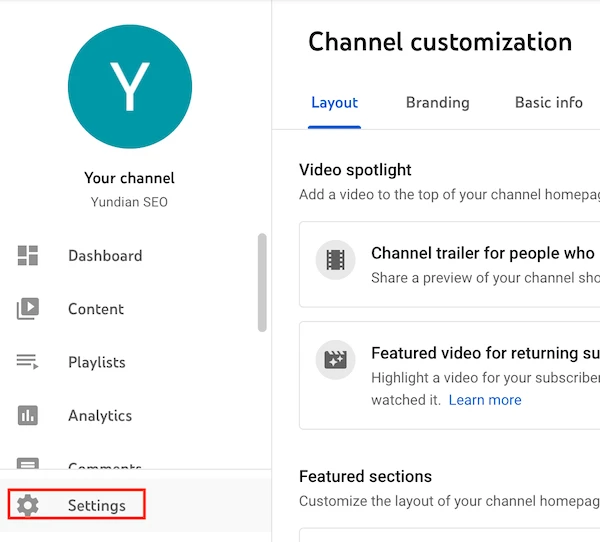Switch to the Branding tab
Viewport: 600px width, 542px height.
pos(437,103)
